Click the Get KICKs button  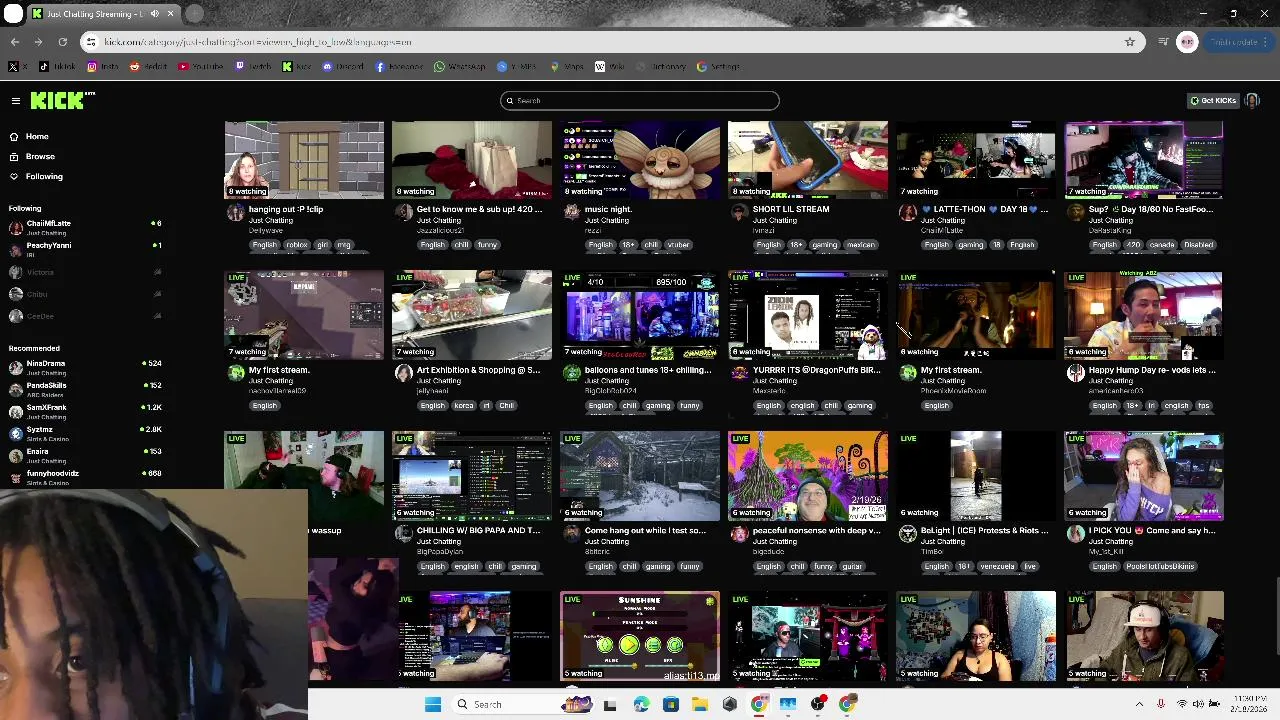coord(1213,100)
